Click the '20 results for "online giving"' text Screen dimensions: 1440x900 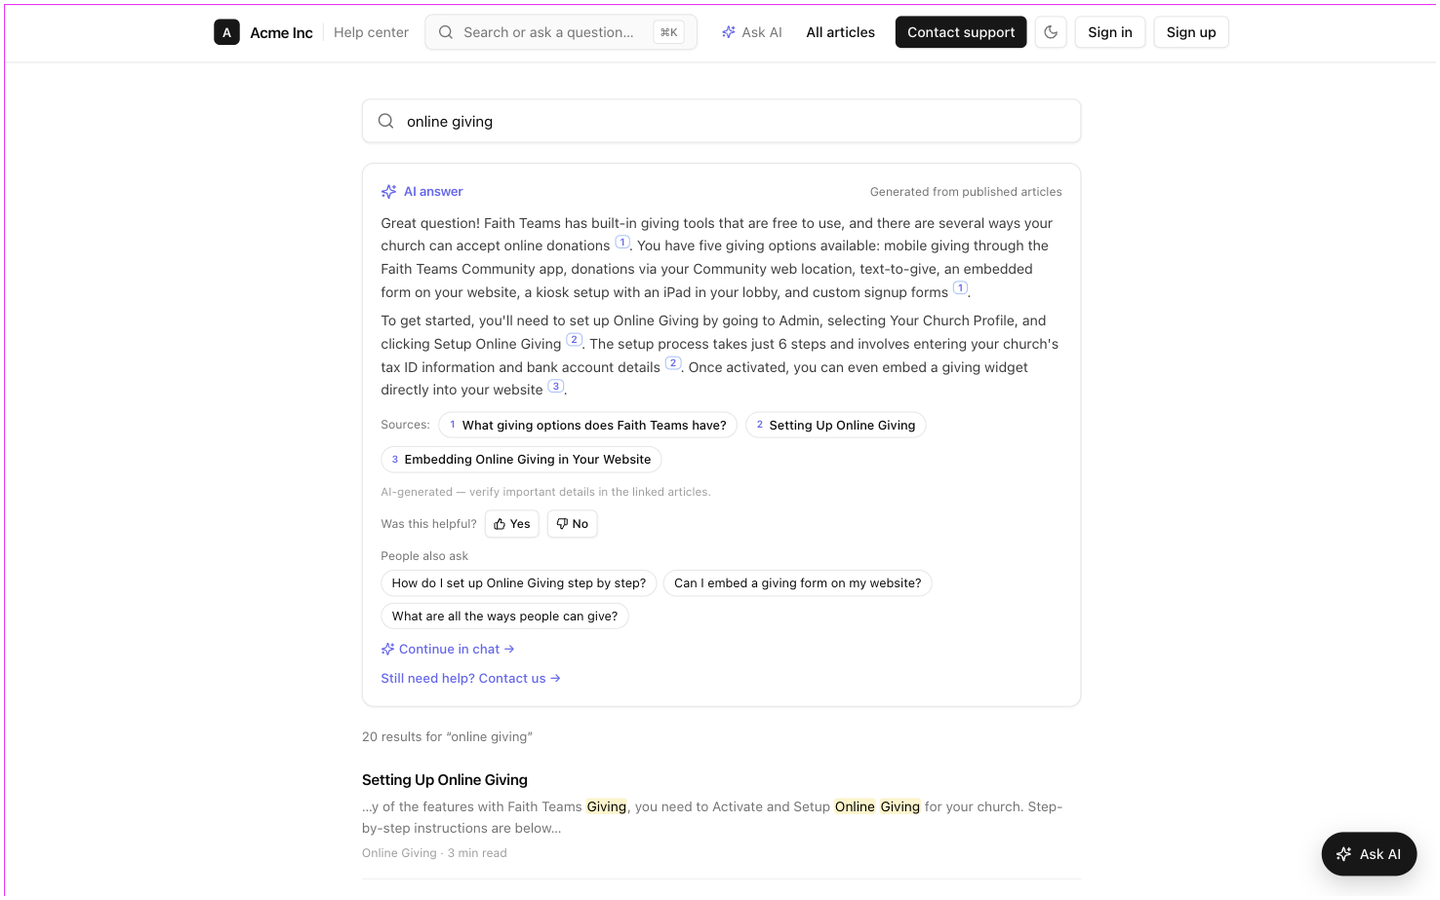click(x=447, y=737)
